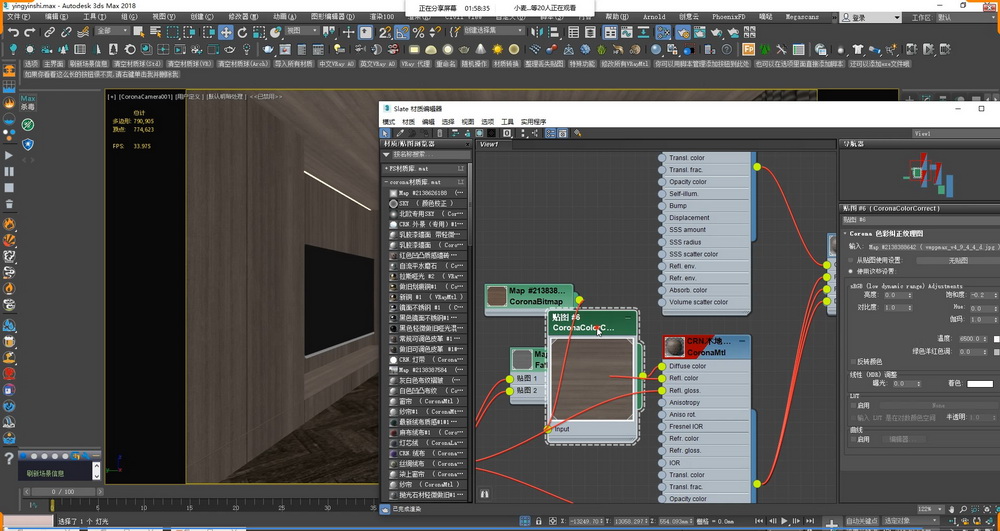Click the Map #213838 CoronaBitmap node thumbnail
Screen dimensions: 1000x531
tap(497, 296)
